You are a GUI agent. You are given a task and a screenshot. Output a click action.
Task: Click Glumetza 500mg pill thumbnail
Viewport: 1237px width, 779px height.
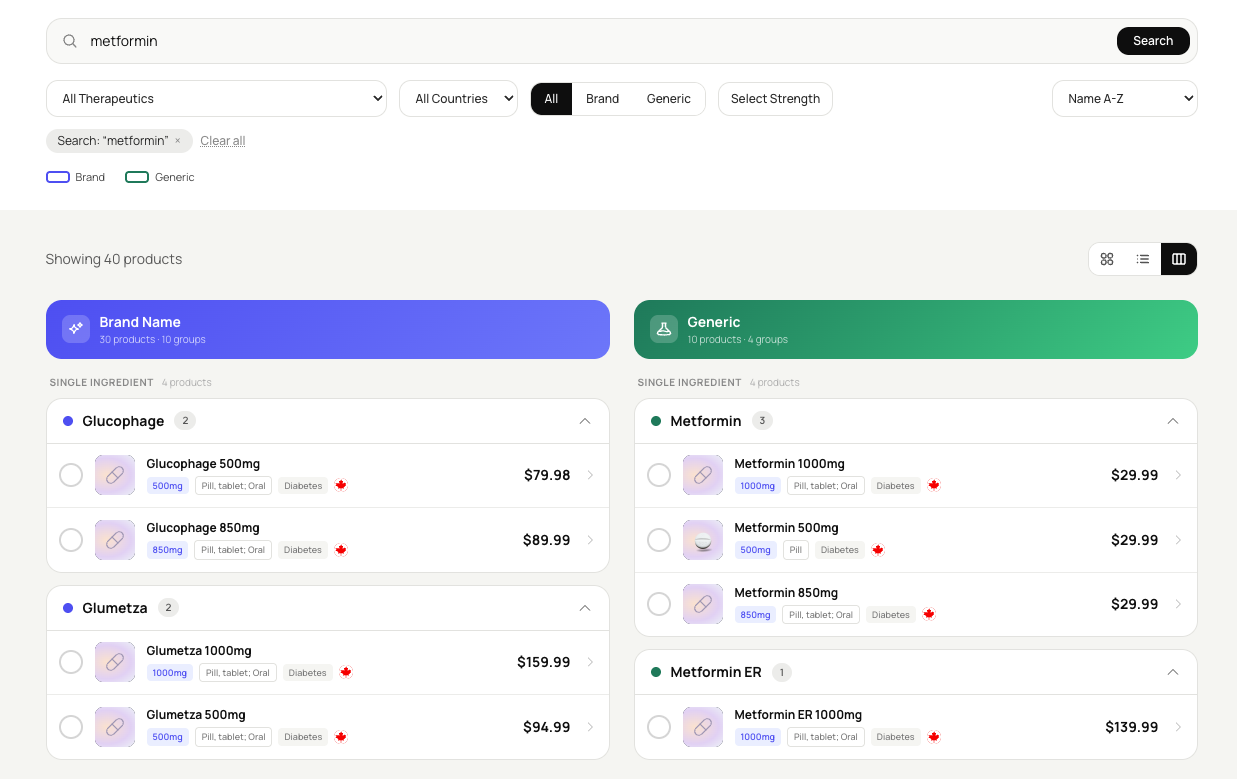(x=115, y=727)
